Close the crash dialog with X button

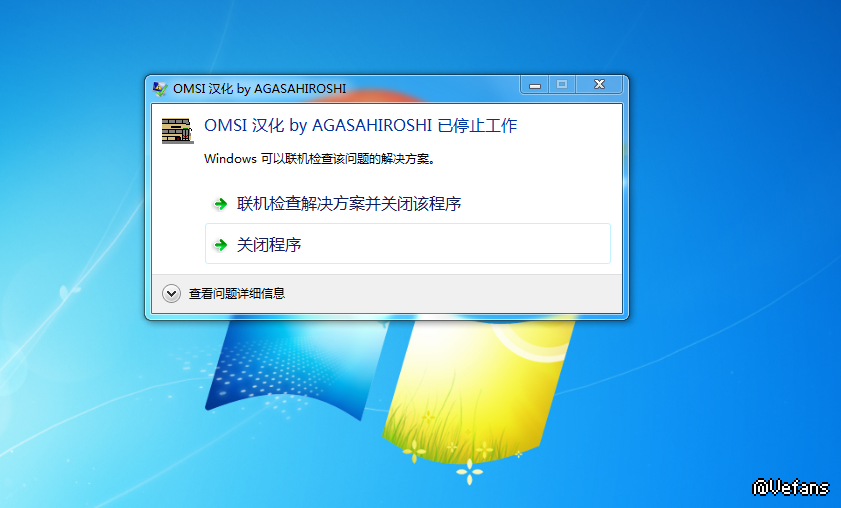tap(599, 84)
